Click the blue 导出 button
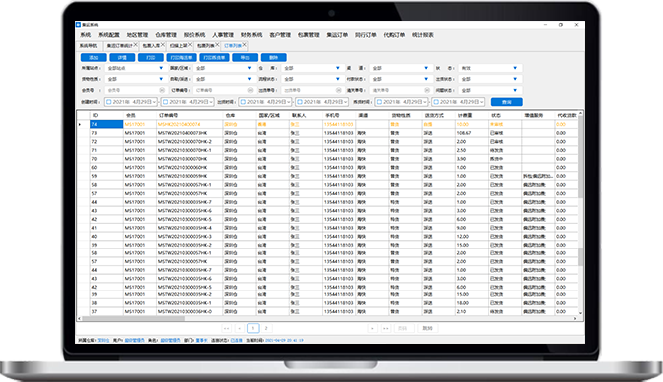The image size is (663, 382). pyautogui.click(x=245, y=58)
